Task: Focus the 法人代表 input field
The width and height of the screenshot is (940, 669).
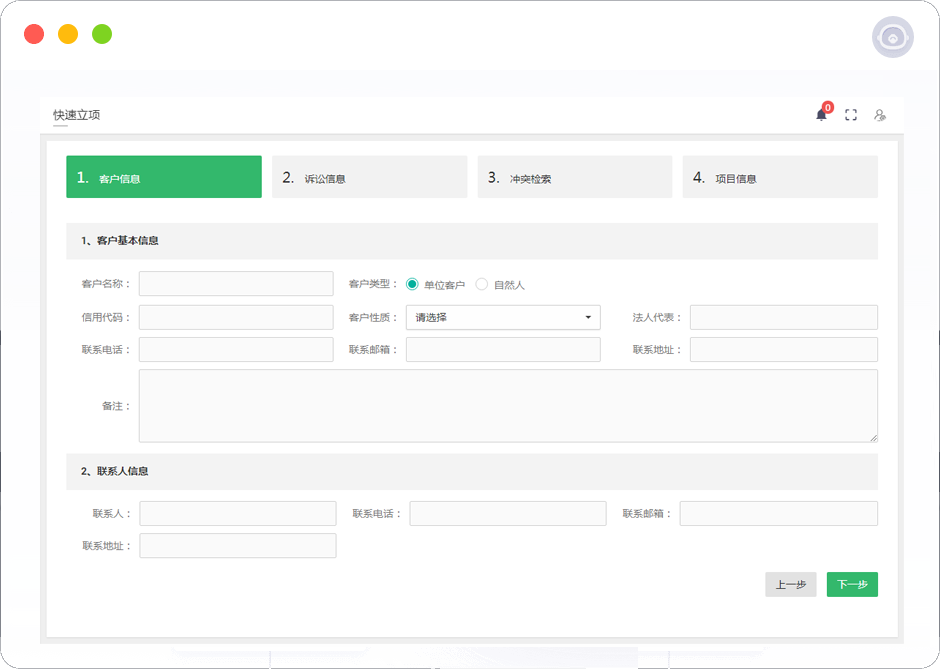Action: tap(784, 317)
